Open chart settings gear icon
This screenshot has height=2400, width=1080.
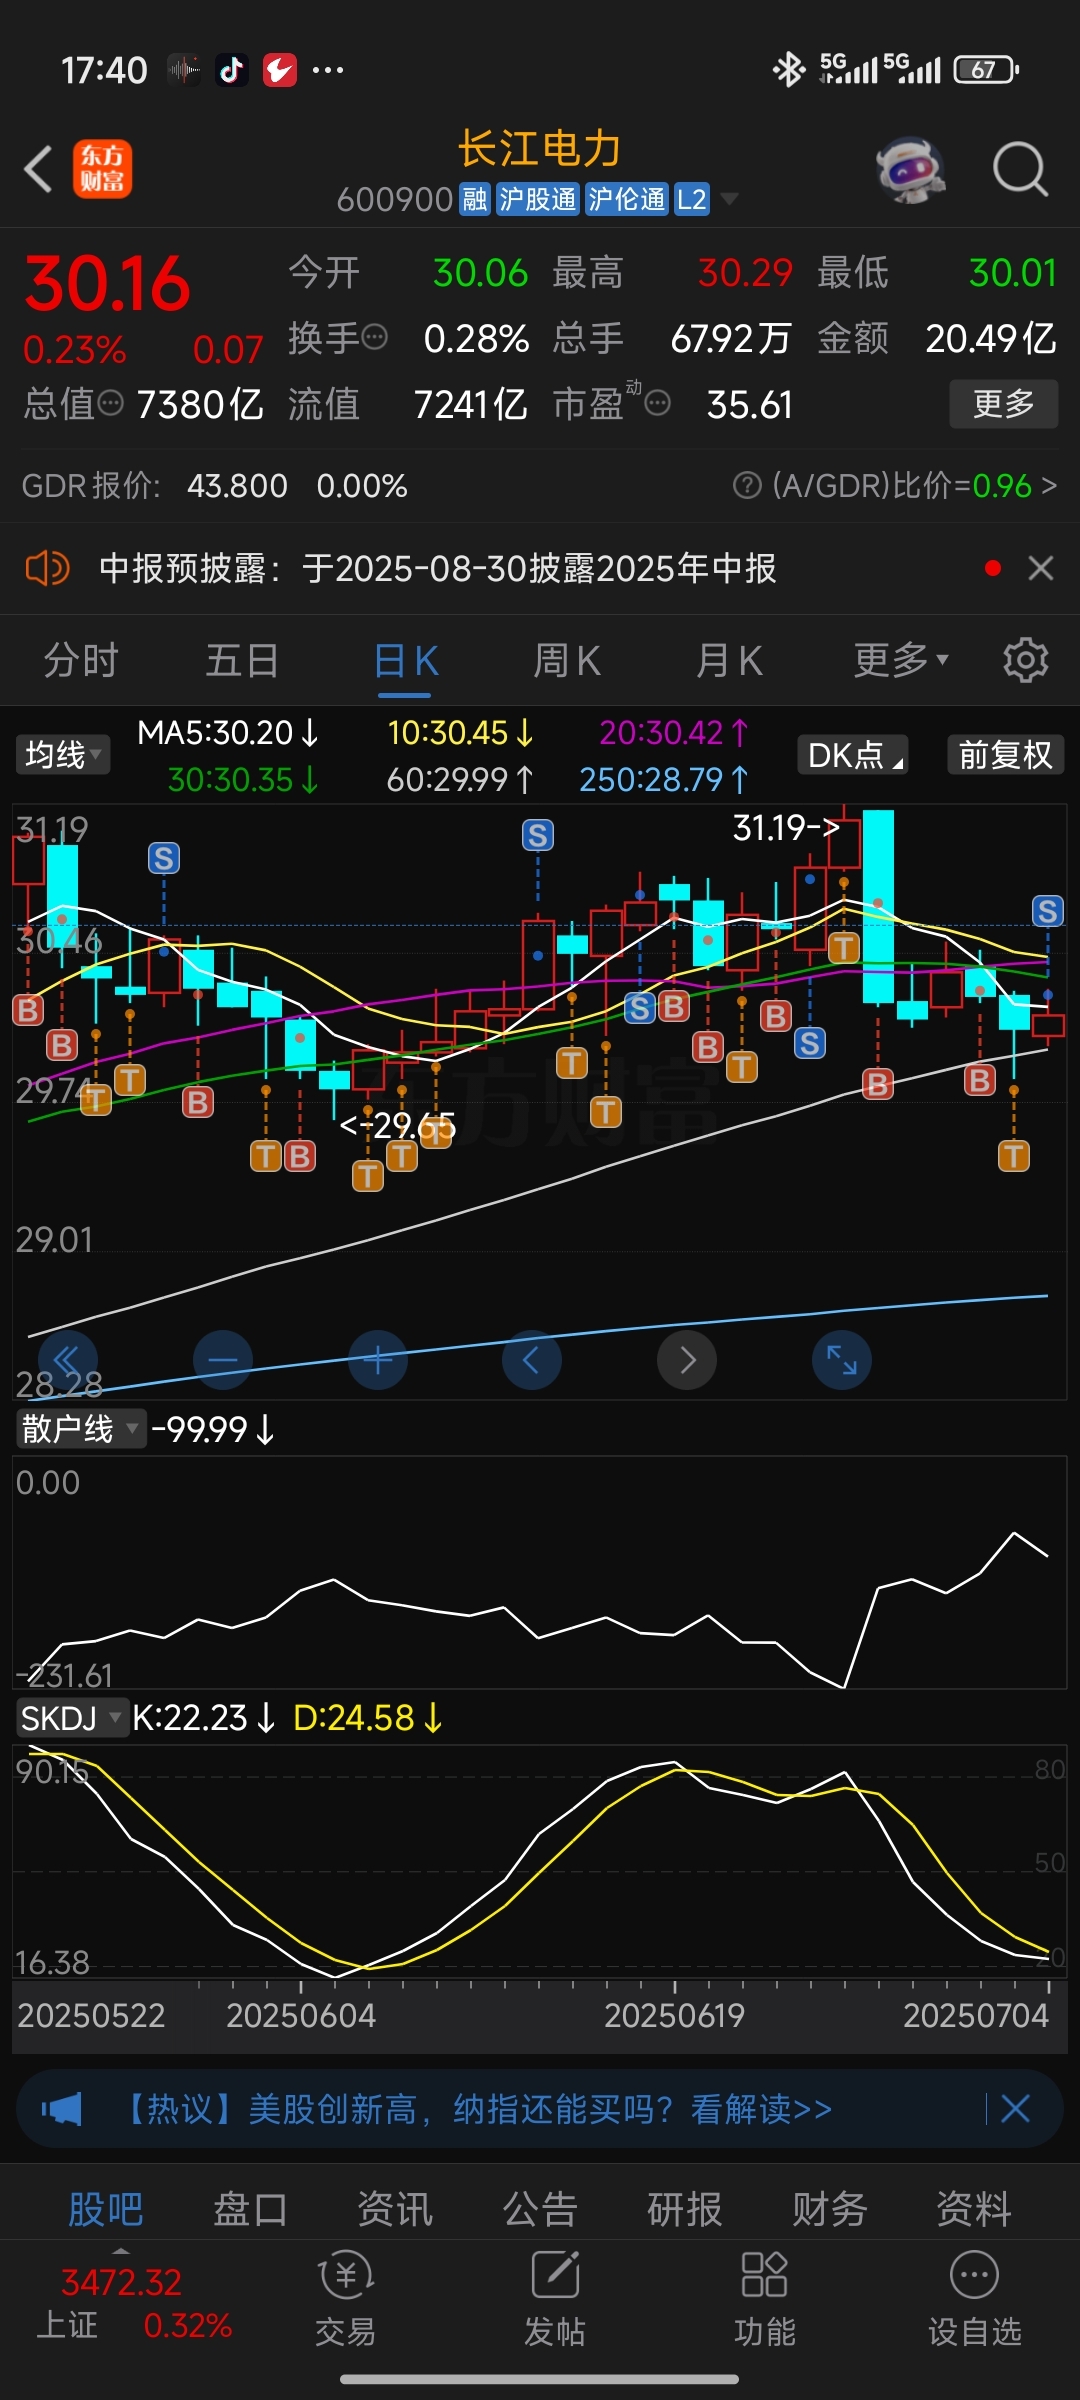pyautogui.click(x=1025, y=661)
